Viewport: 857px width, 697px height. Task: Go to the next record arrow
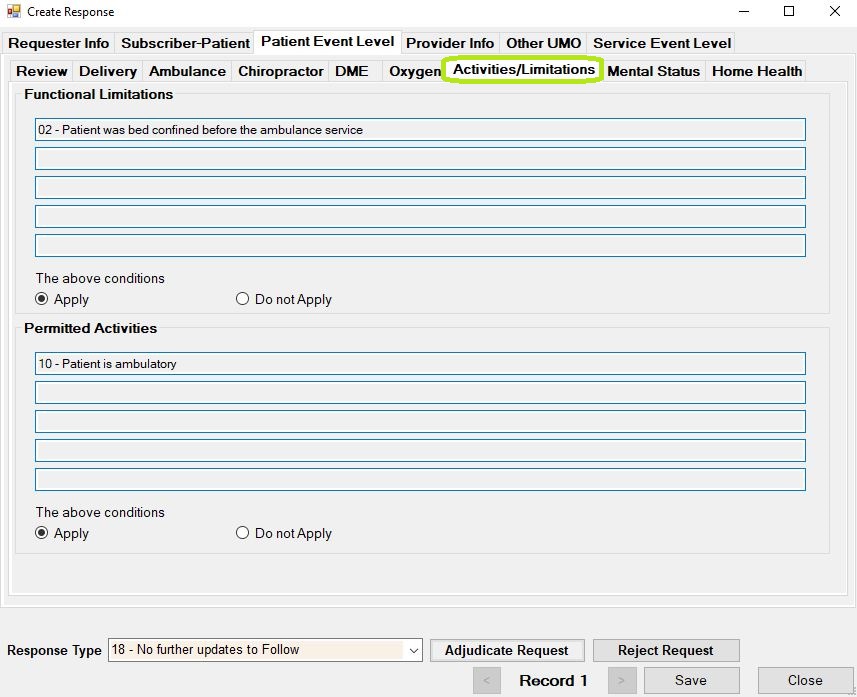(x=621, y=681)
